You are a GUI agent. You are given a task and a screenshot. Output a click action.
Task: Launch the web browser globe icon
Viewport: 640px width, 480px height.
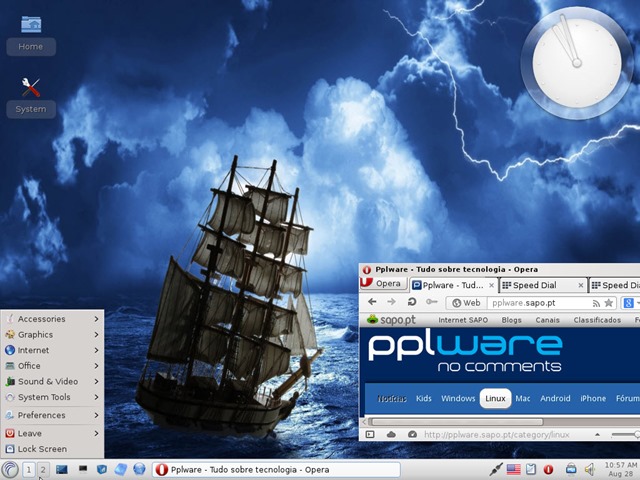139,470
